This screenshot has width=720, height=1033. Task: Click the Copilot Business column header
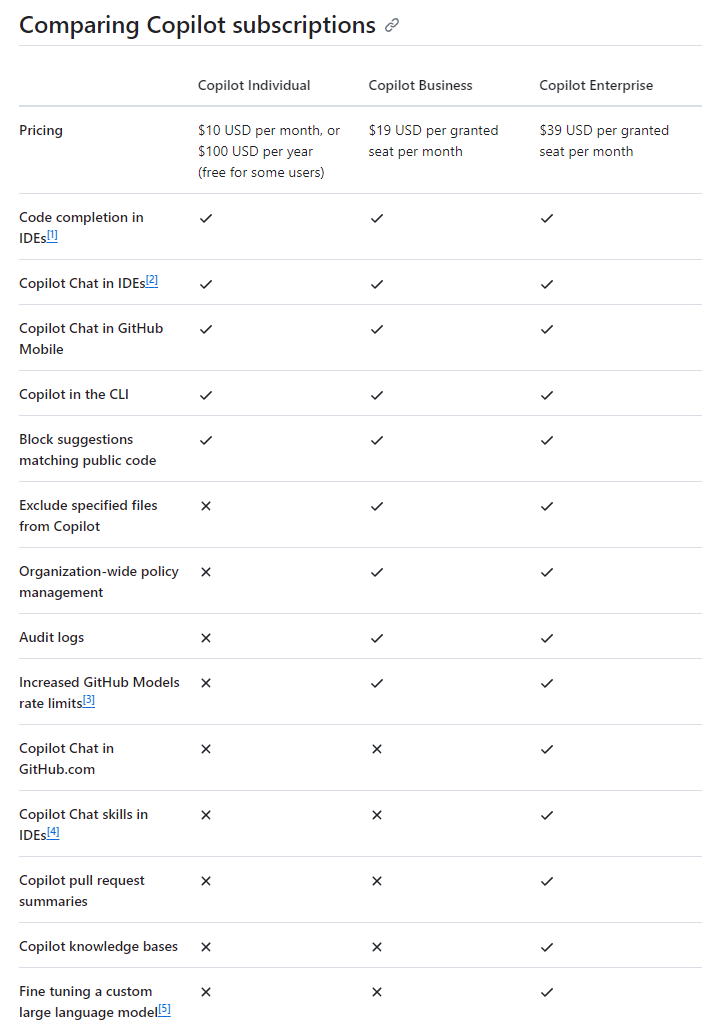pyautogui.click(x=420, y=85)
